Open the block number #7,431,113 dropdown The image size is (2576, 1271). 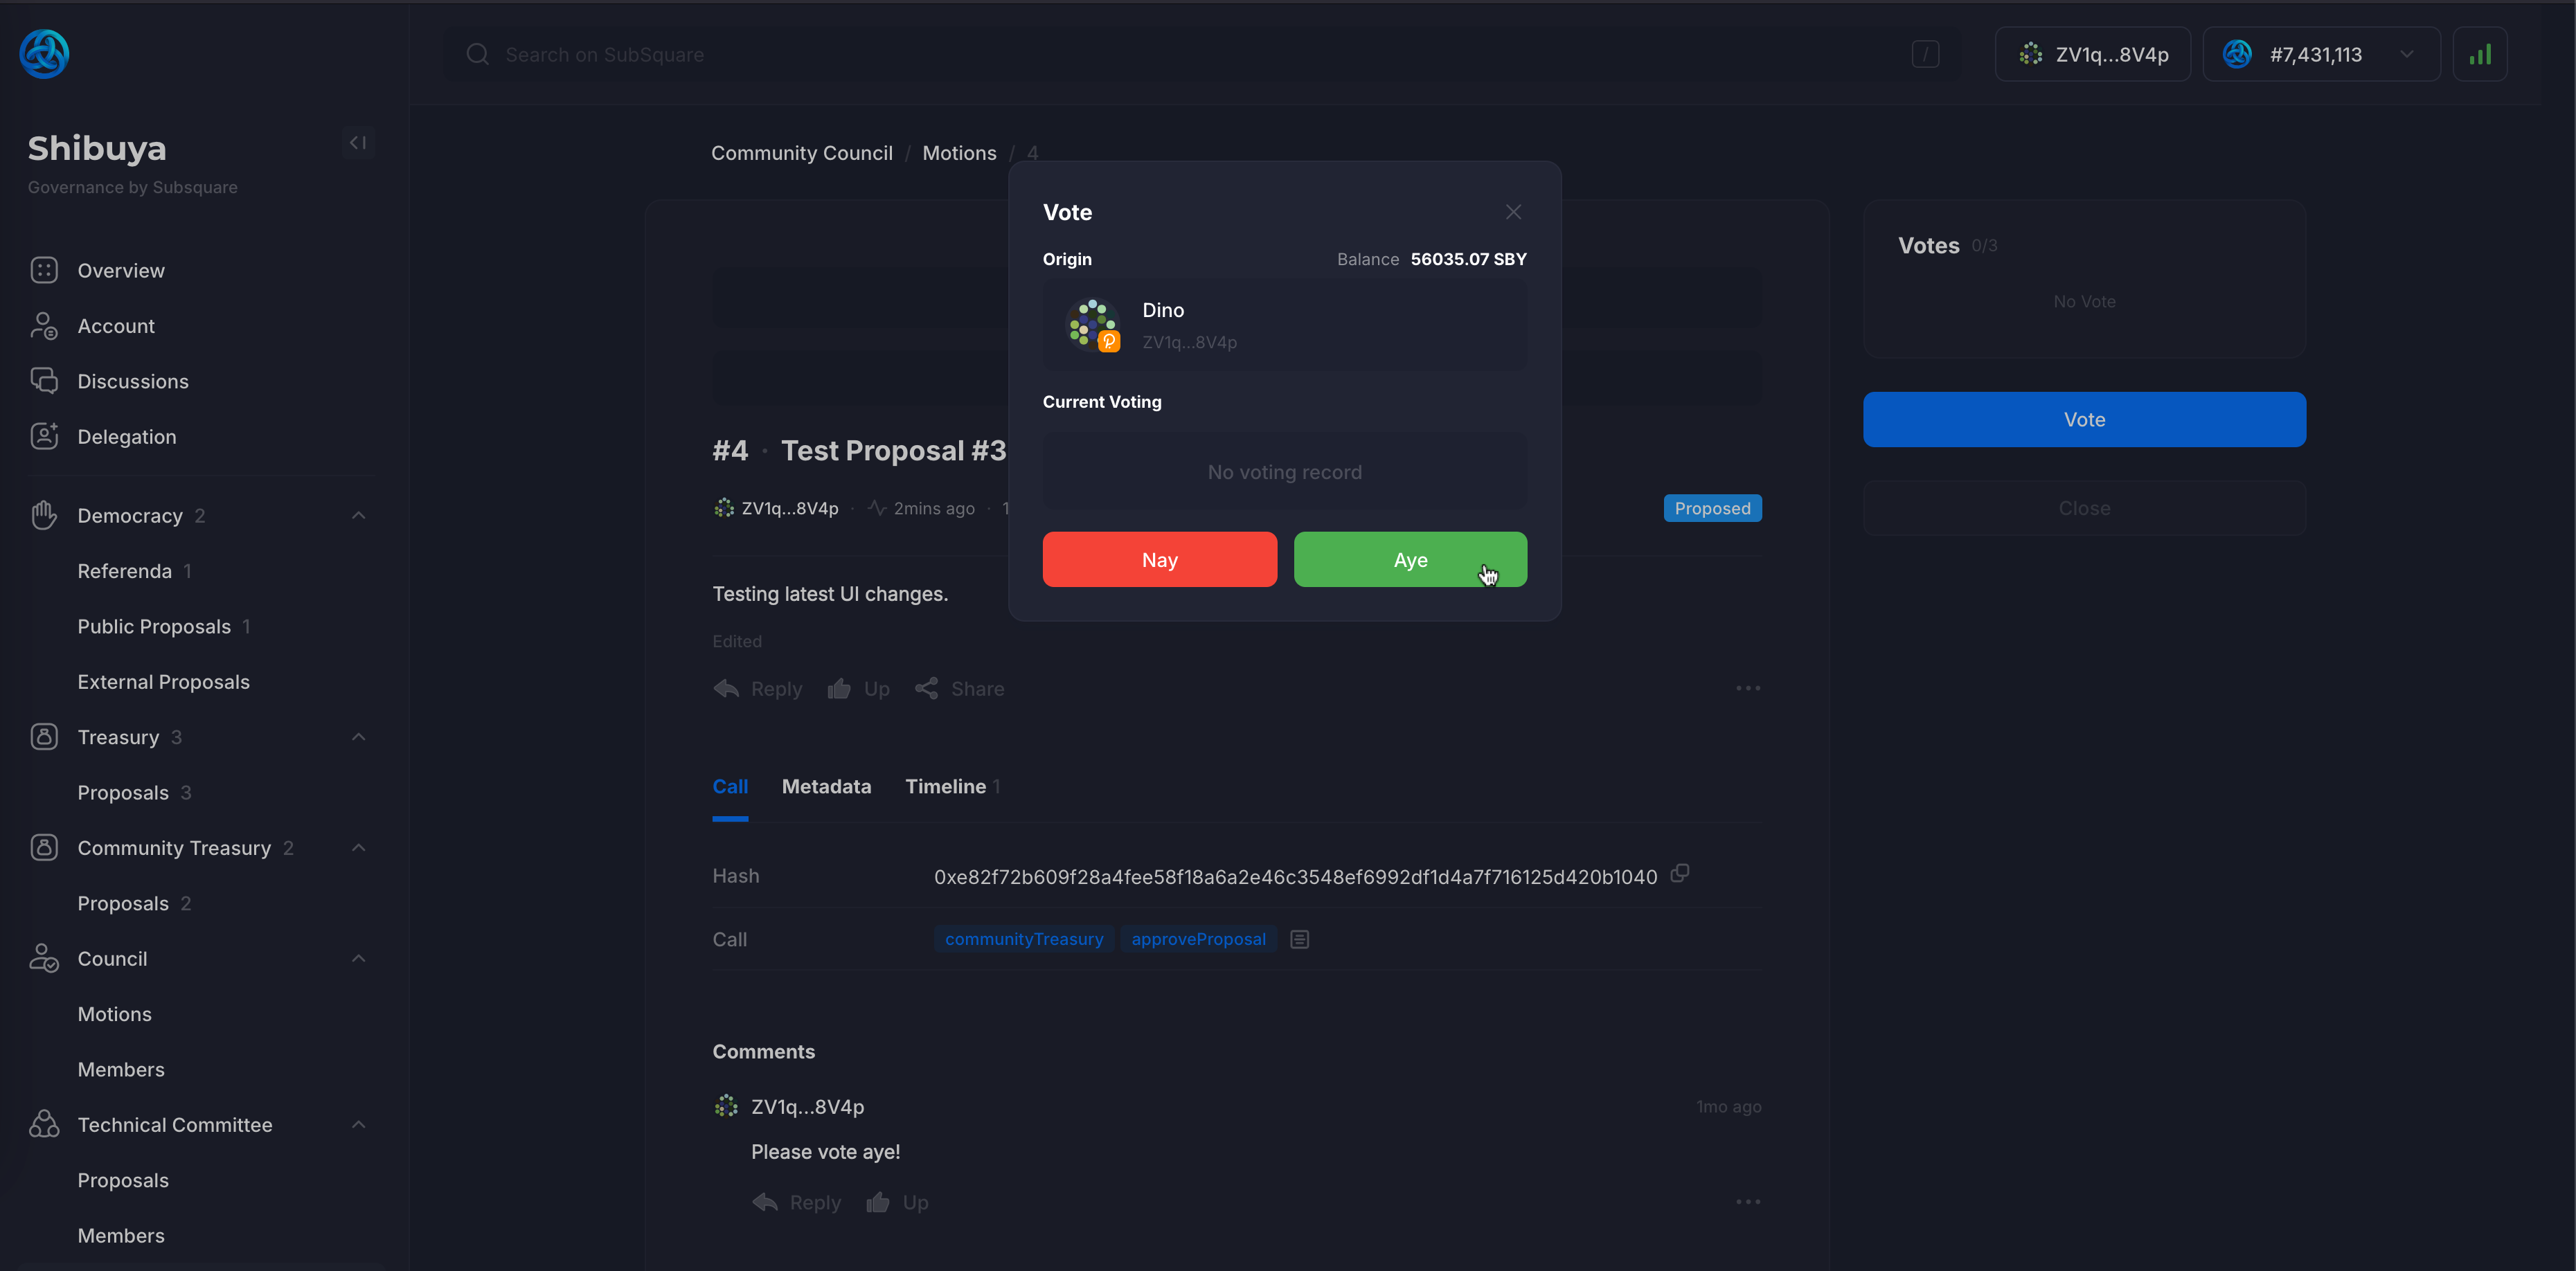click(2407, 54)
